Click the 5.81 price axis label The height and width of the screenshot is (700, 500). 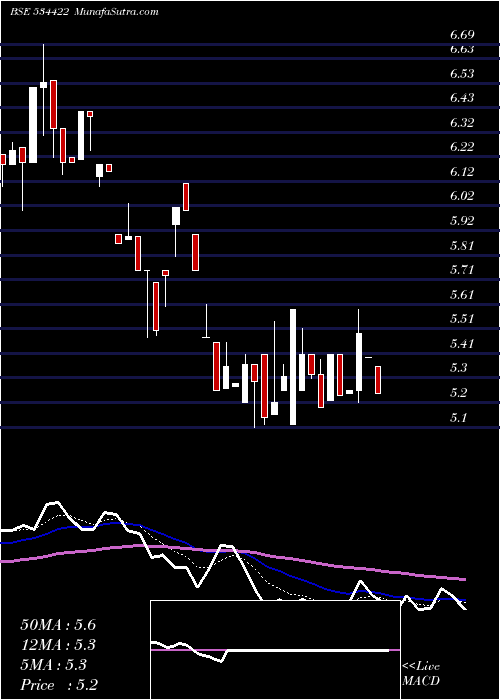point(462,246)
